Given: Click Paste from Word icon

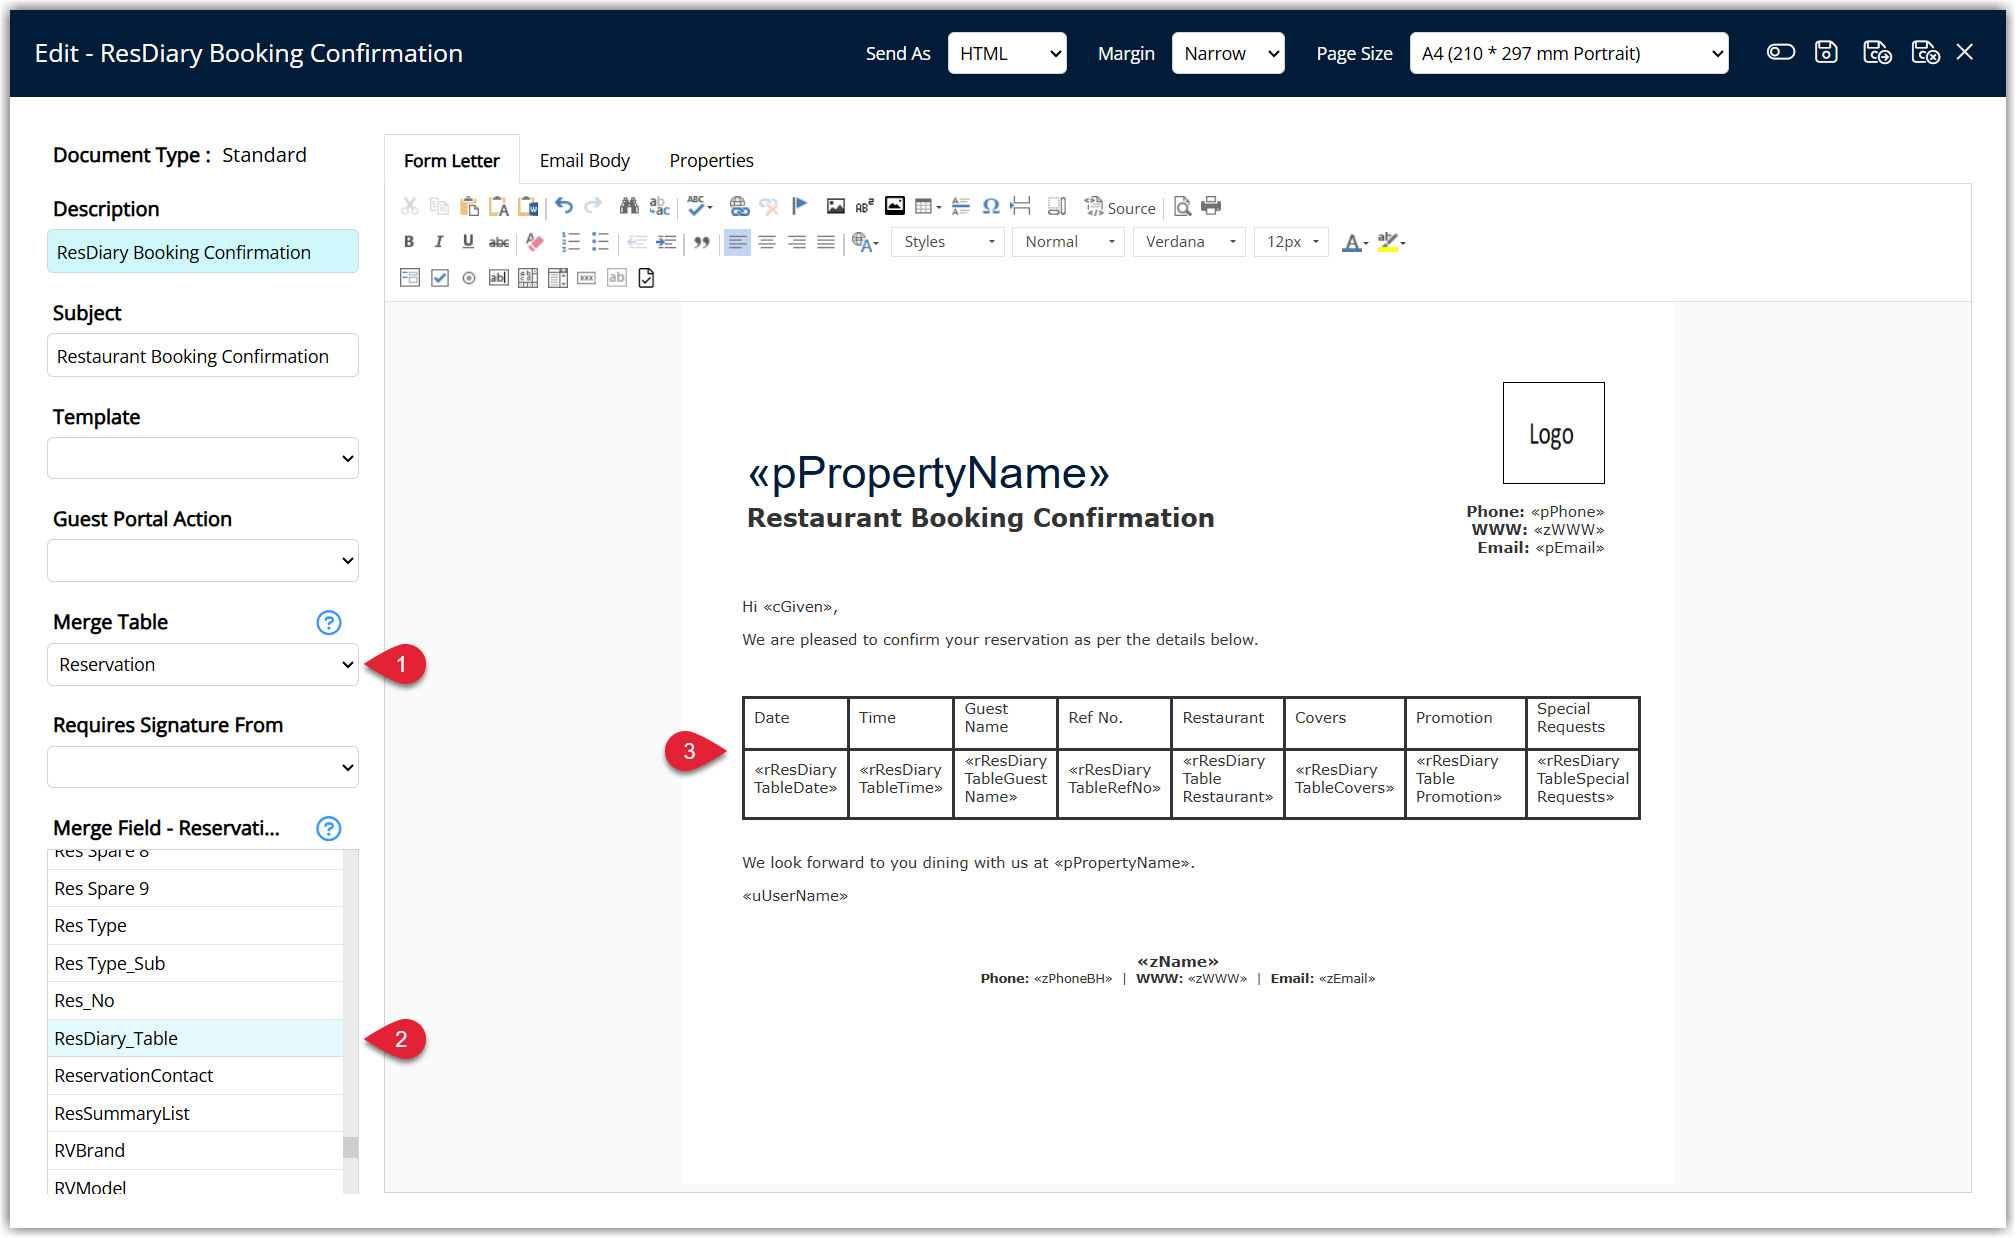Looking at the screenshot, I should coord(528,206).
